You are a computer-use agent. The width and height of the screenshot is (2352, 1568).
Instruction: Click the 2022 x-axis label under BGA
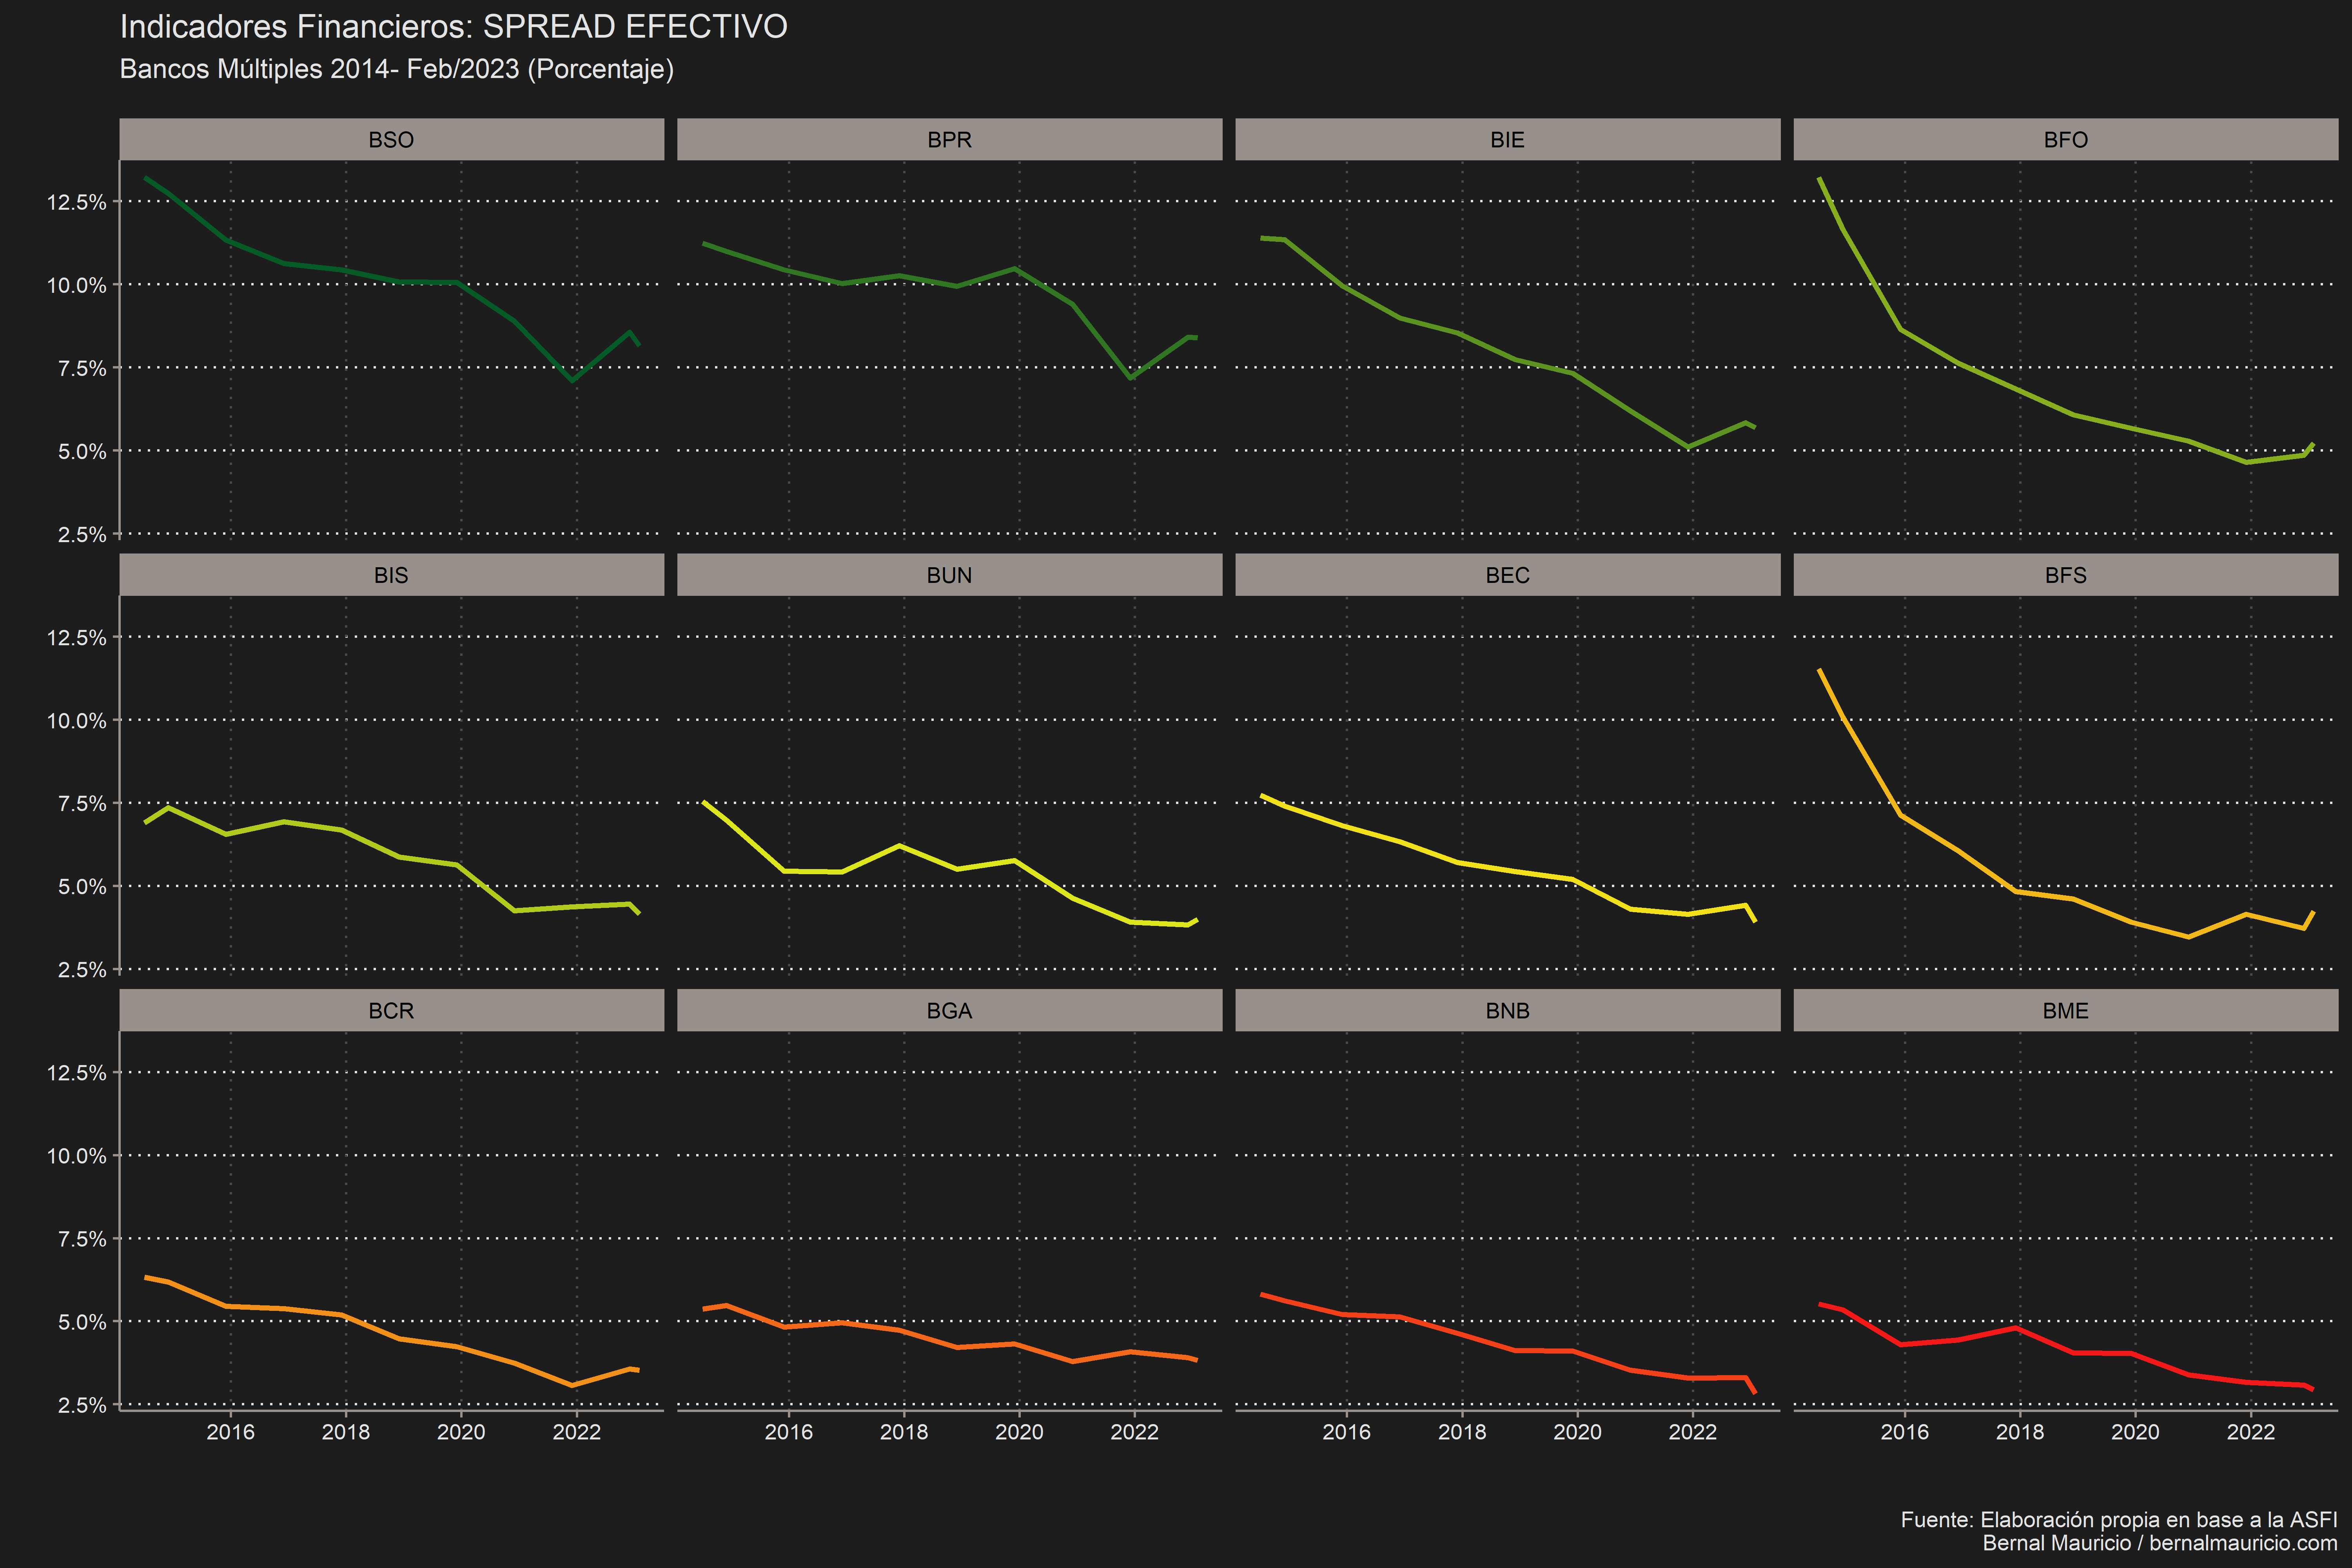click(1134, 1432)
